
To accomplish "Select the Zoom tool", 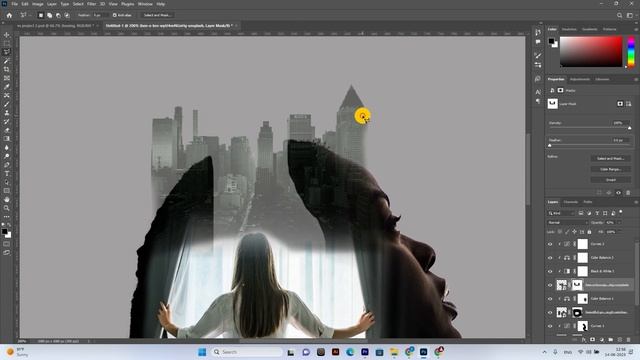I will [x=7, y=208].
